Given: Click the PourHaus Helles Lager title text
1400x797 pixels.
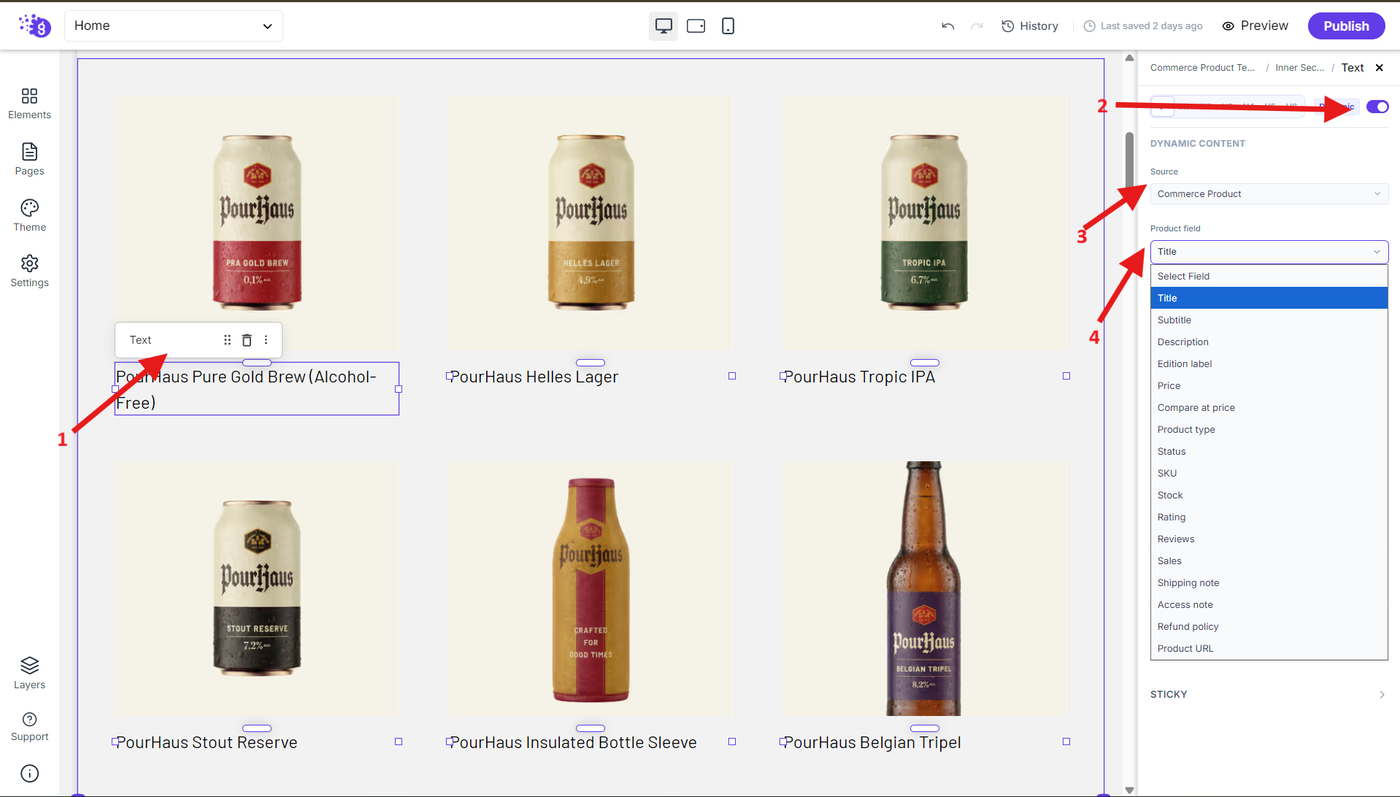Looking at the screenshot, I should (534, 377).
